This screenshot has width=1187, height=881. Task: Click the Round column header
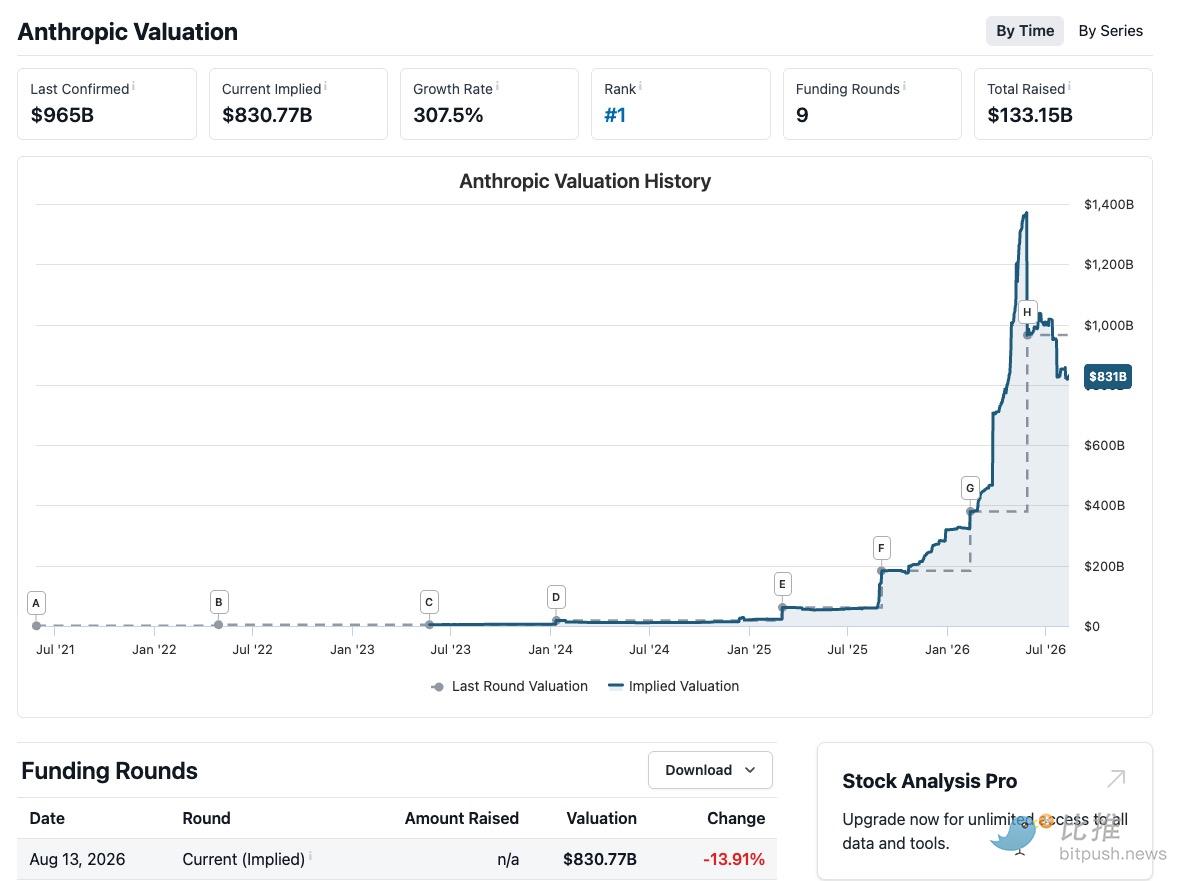pos(206,818)
